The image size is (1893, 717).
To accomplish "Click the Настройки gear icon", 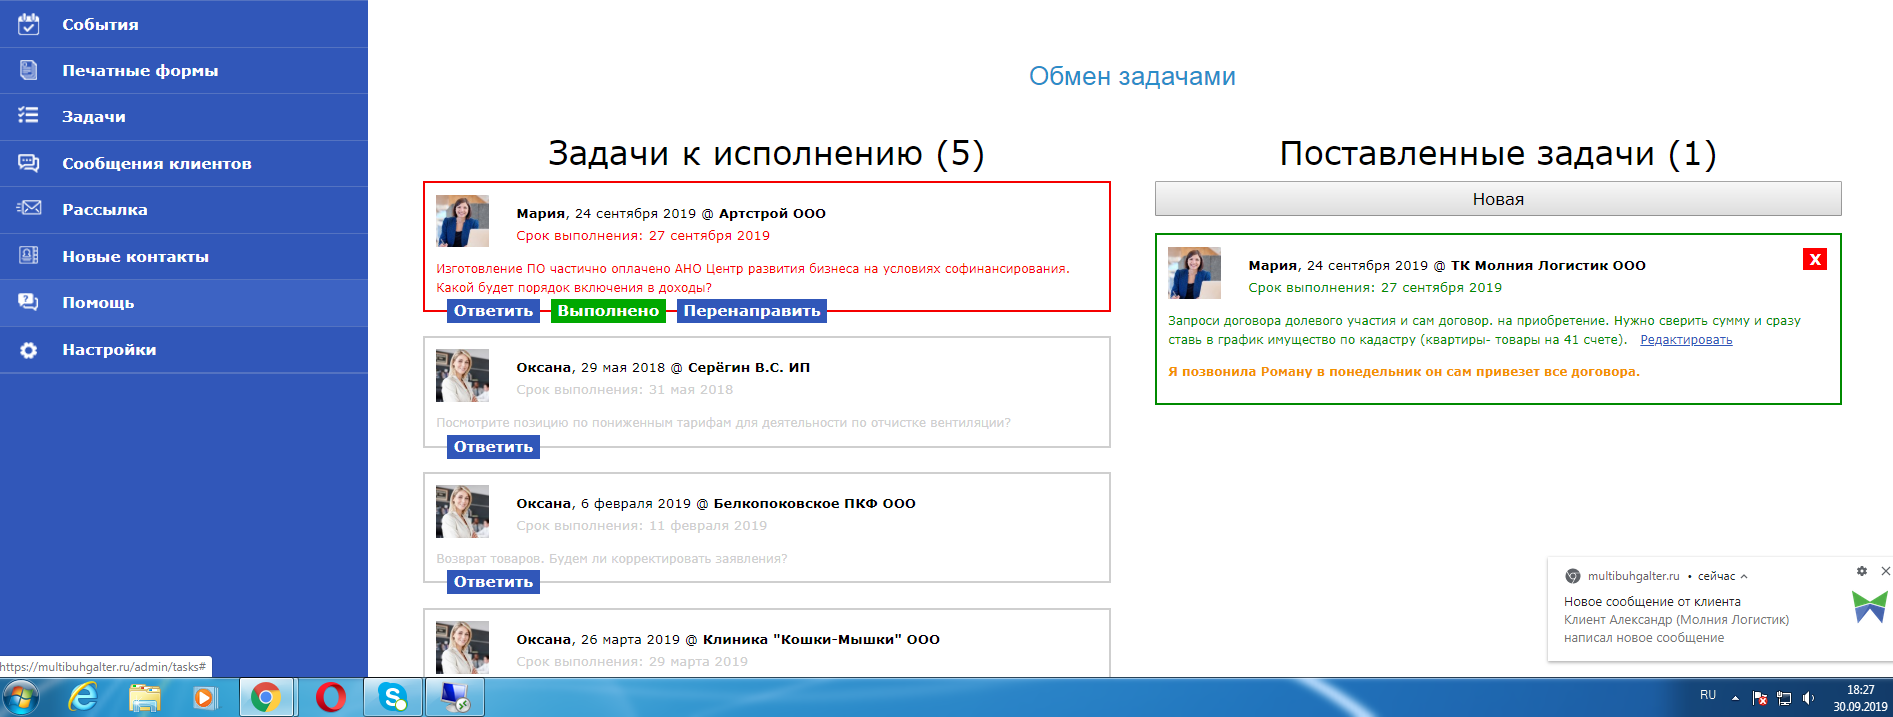I will point(29,350).
